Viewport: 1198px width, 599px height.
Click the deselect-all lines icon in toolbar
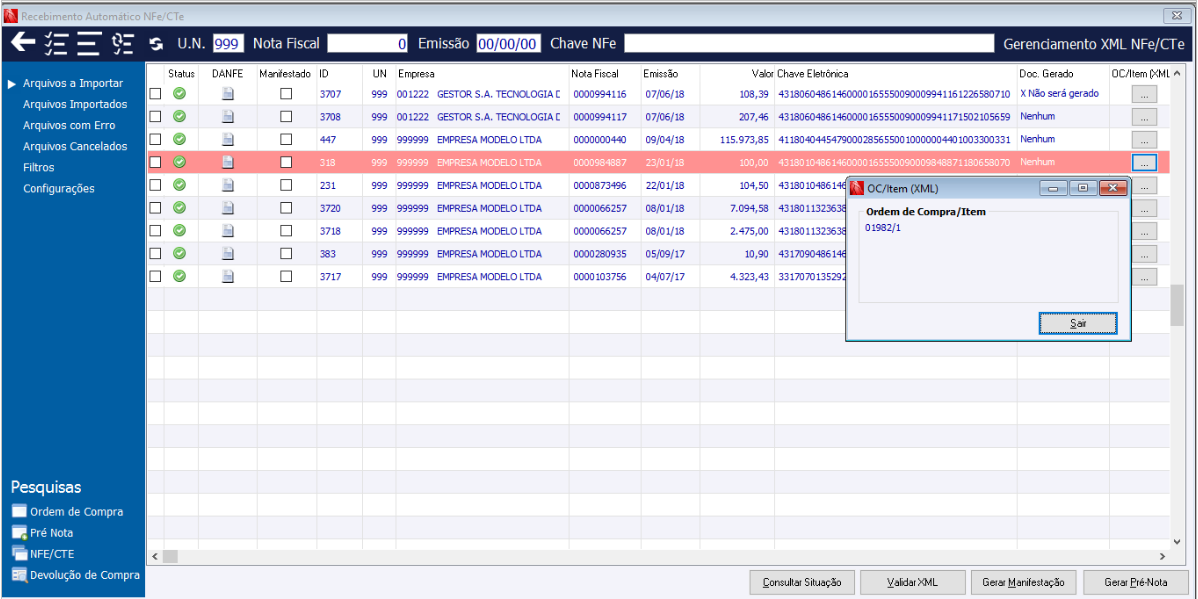(x=89, y=44)
